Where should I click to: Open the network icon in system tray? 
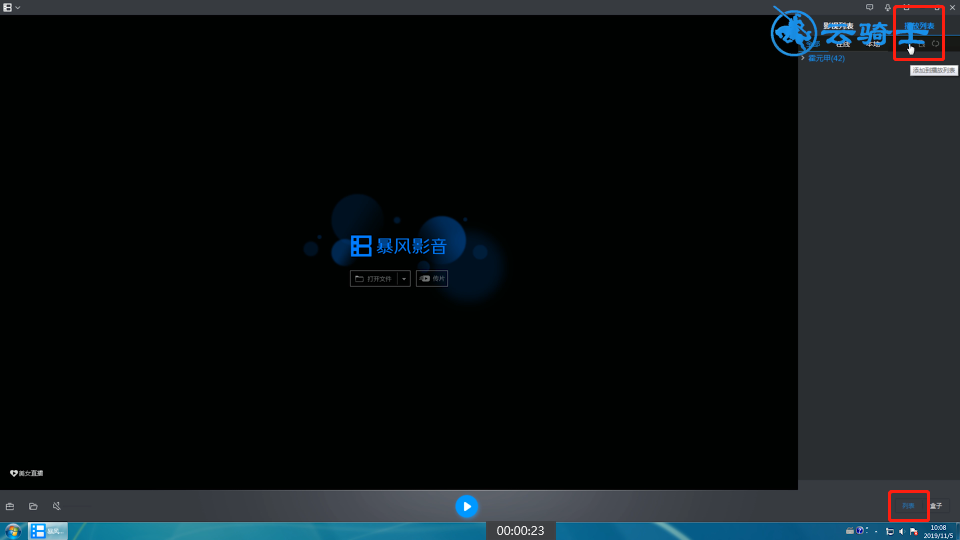click(x=890, y=531)
